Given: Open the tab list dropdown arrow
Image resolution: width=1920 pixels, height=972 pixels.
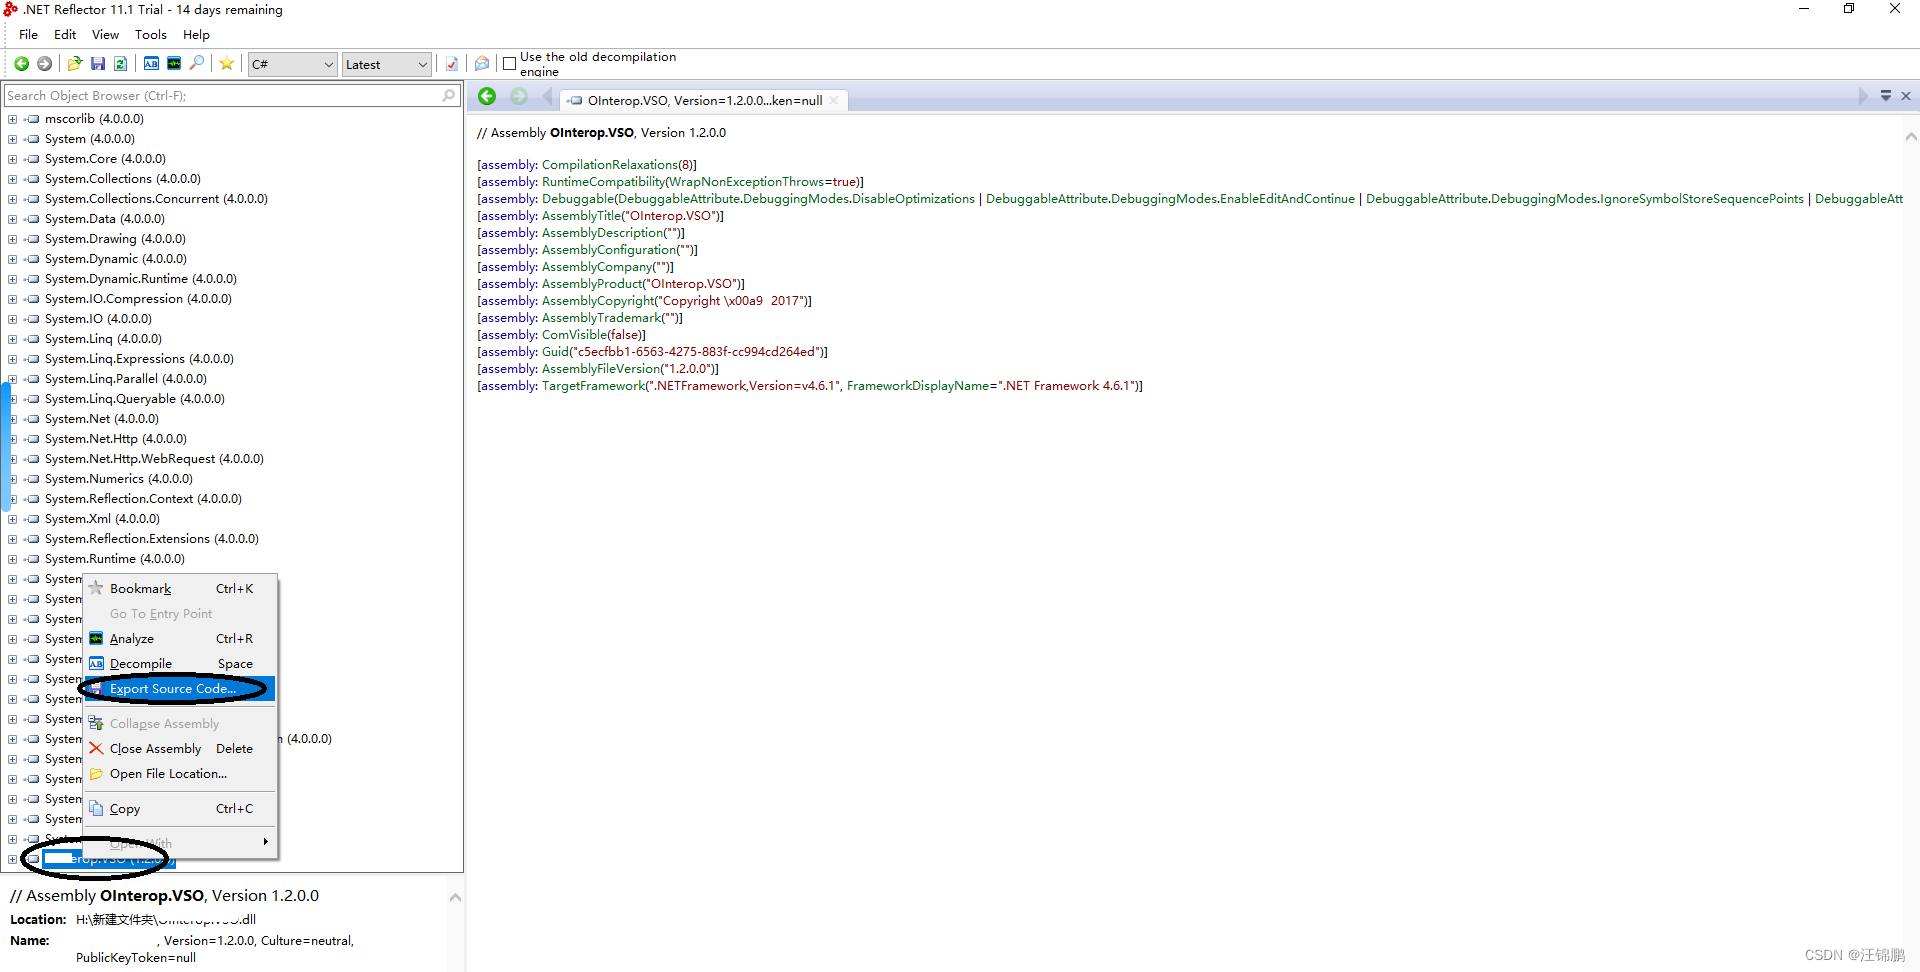Looking at the screenshot, I should click(1886, 96).
